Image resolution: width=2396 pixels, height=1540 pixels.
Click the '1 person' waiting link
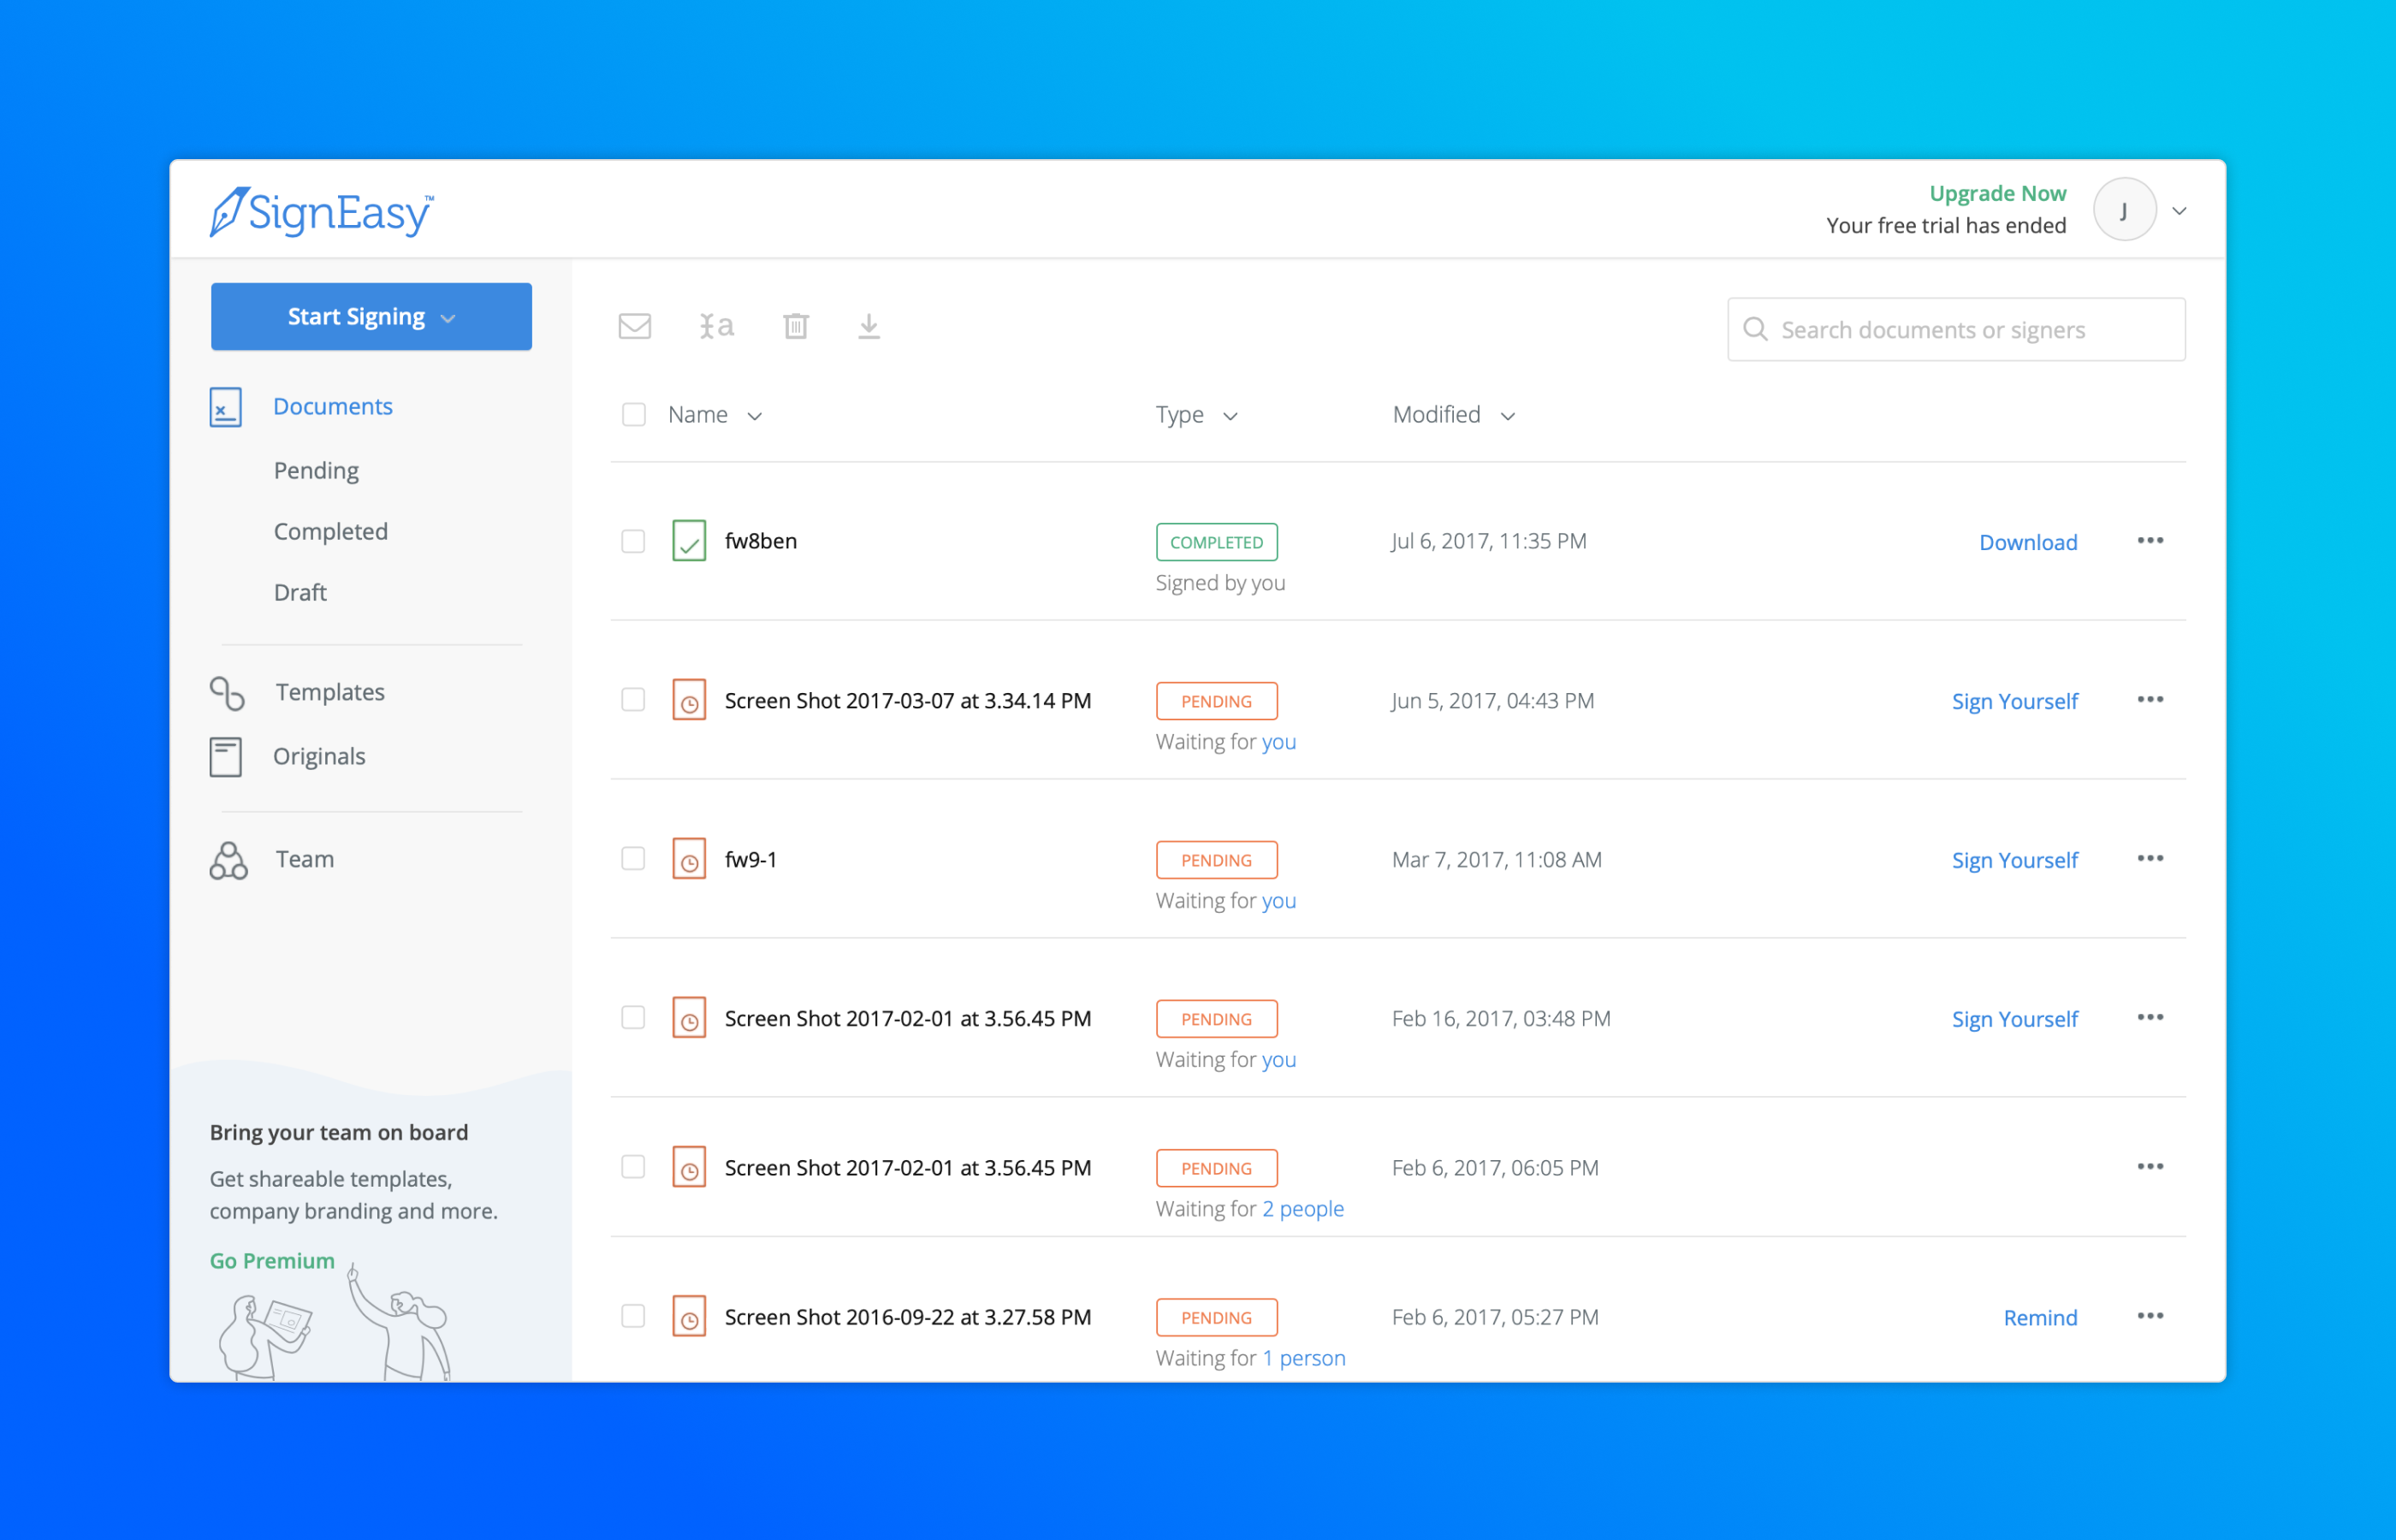tap(1304, 1358)
